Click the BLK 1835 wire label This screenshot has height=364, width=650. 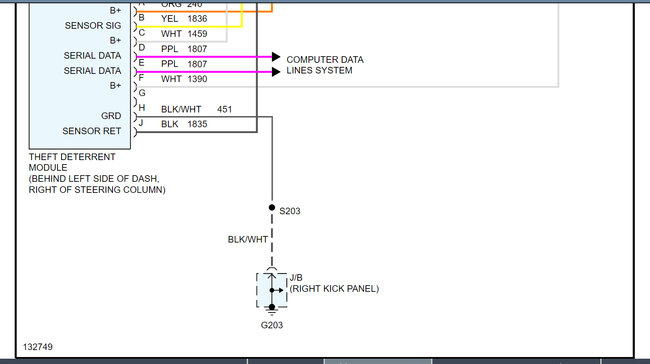click(x=184, y=124)
